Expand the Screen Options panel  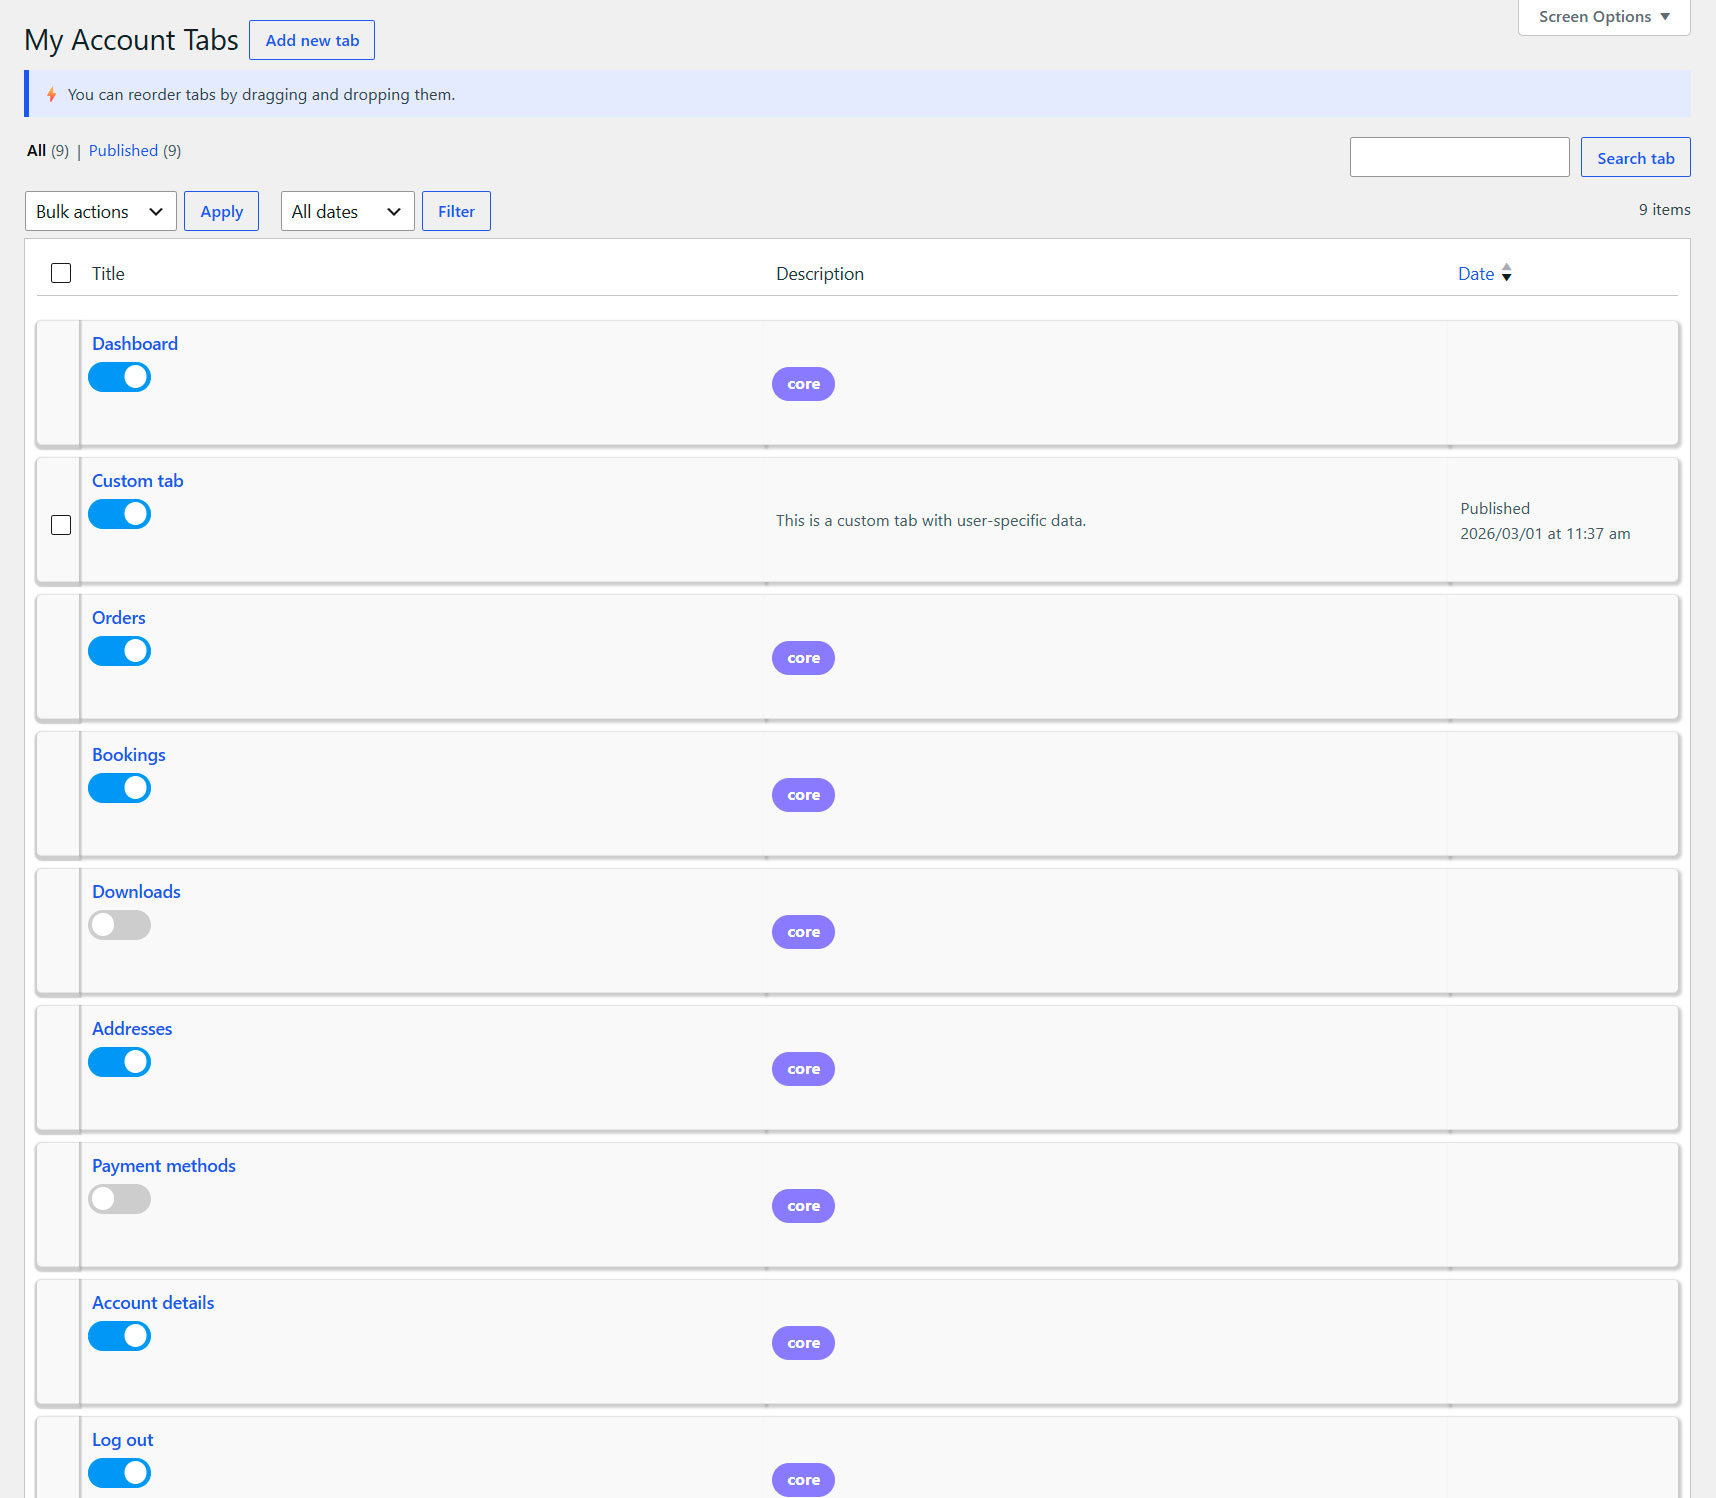point(1603,17)
